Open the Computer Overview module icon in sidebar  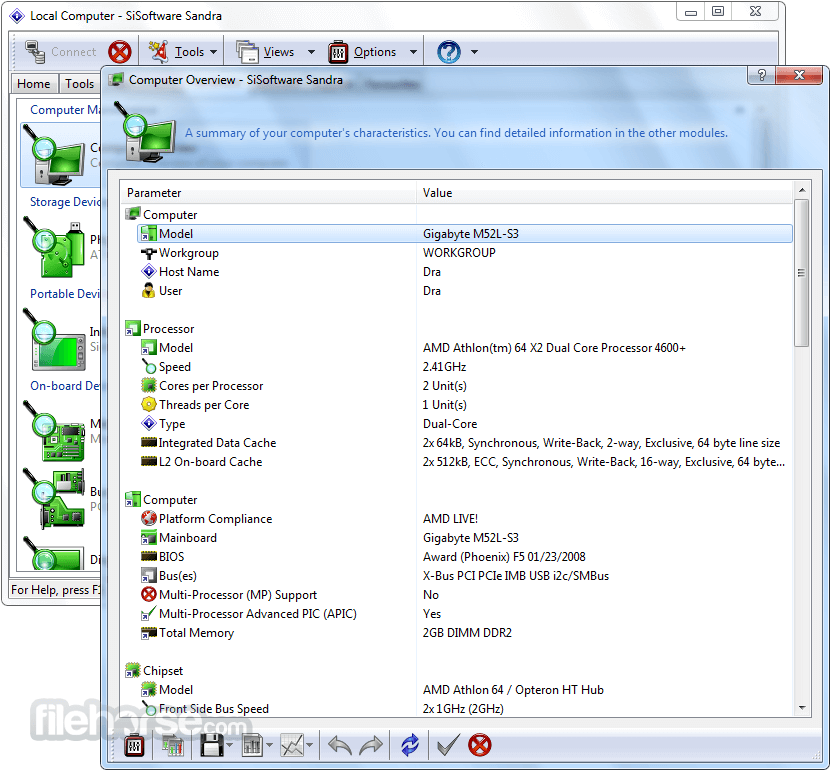54,155
